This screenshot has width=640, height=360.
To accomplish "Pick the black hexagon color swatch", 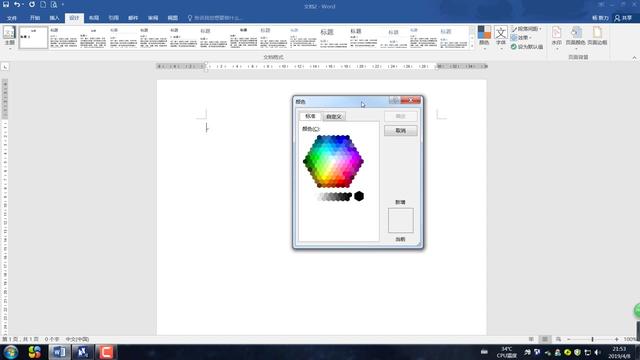I will tap(359, 196).
